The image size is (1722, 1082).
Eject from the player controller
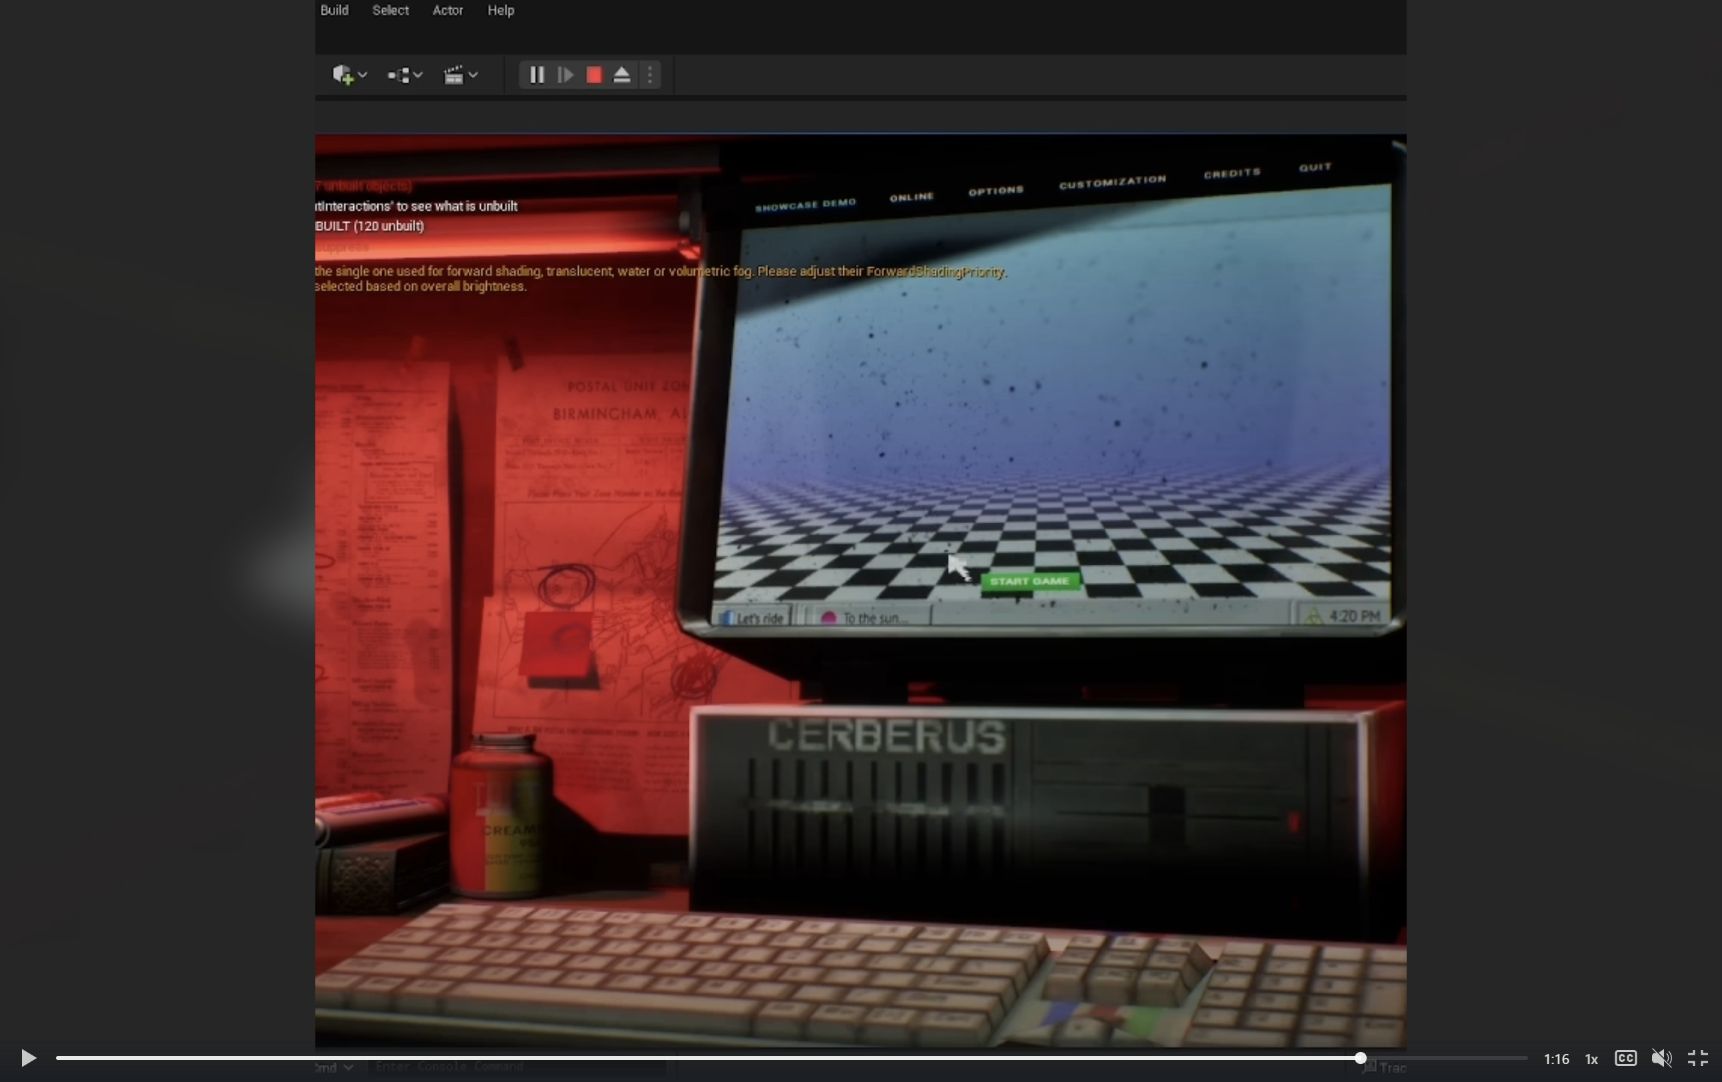622,75
